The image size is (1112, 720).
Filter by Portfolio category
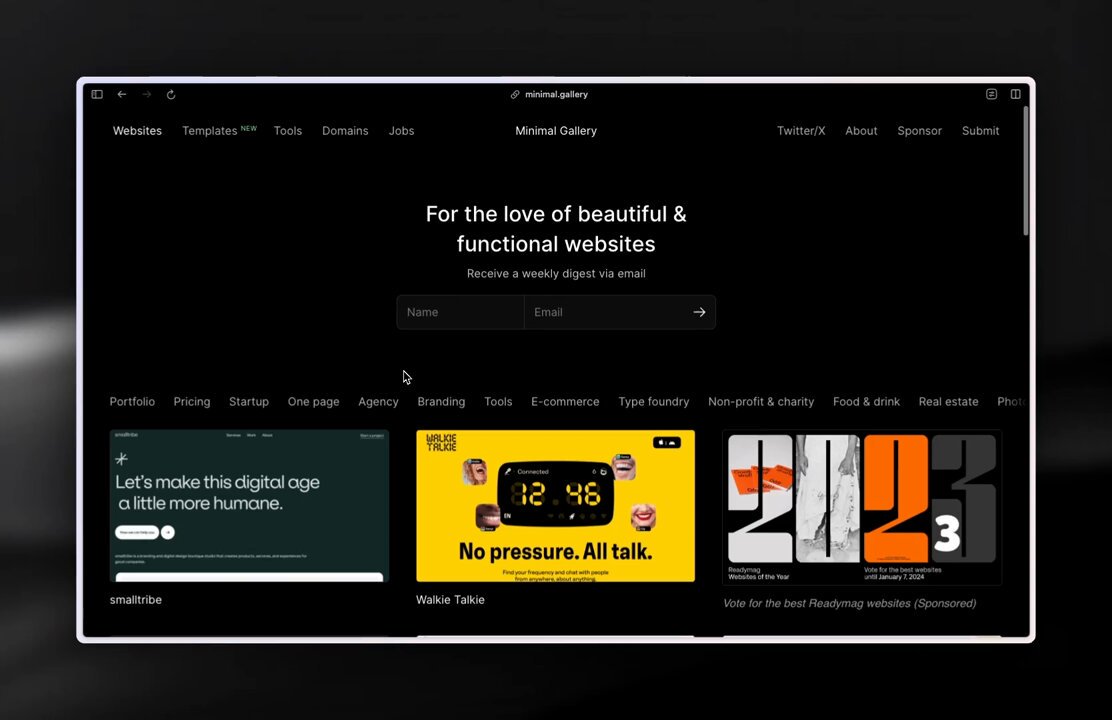(x=132, y=401)
